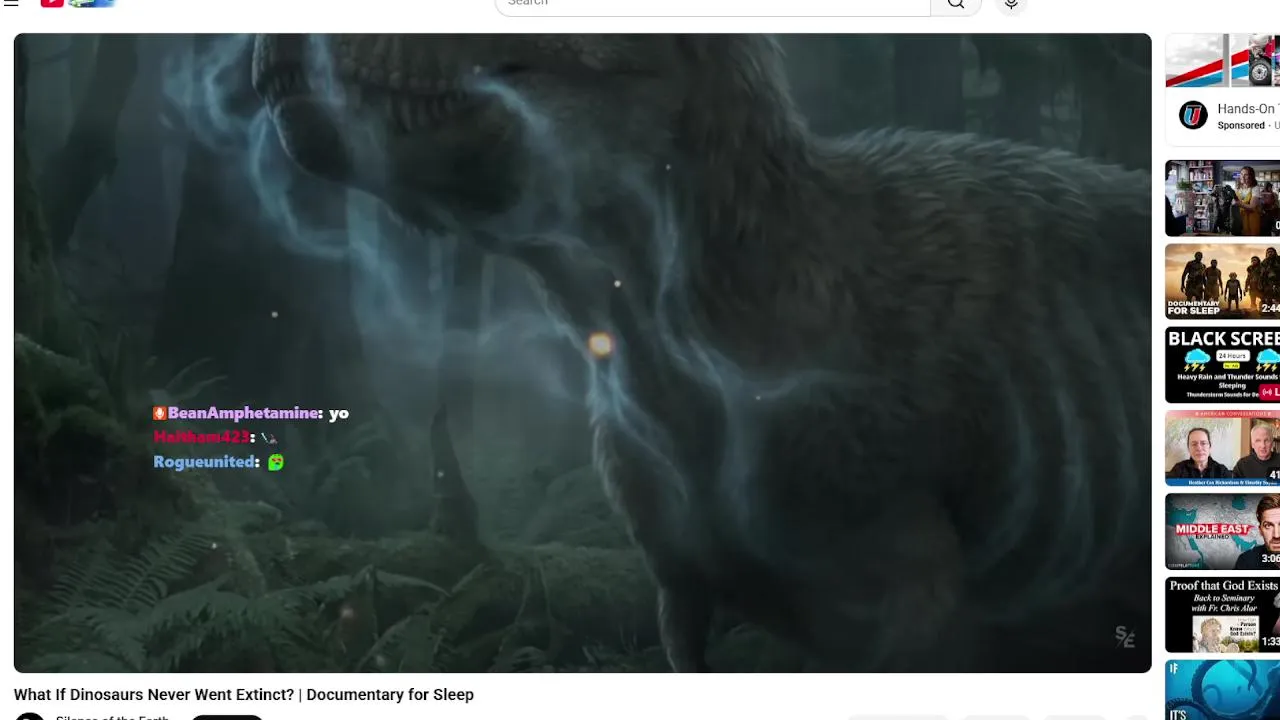Click the 'Rogueunited' chat username overlay

point(205,462)
